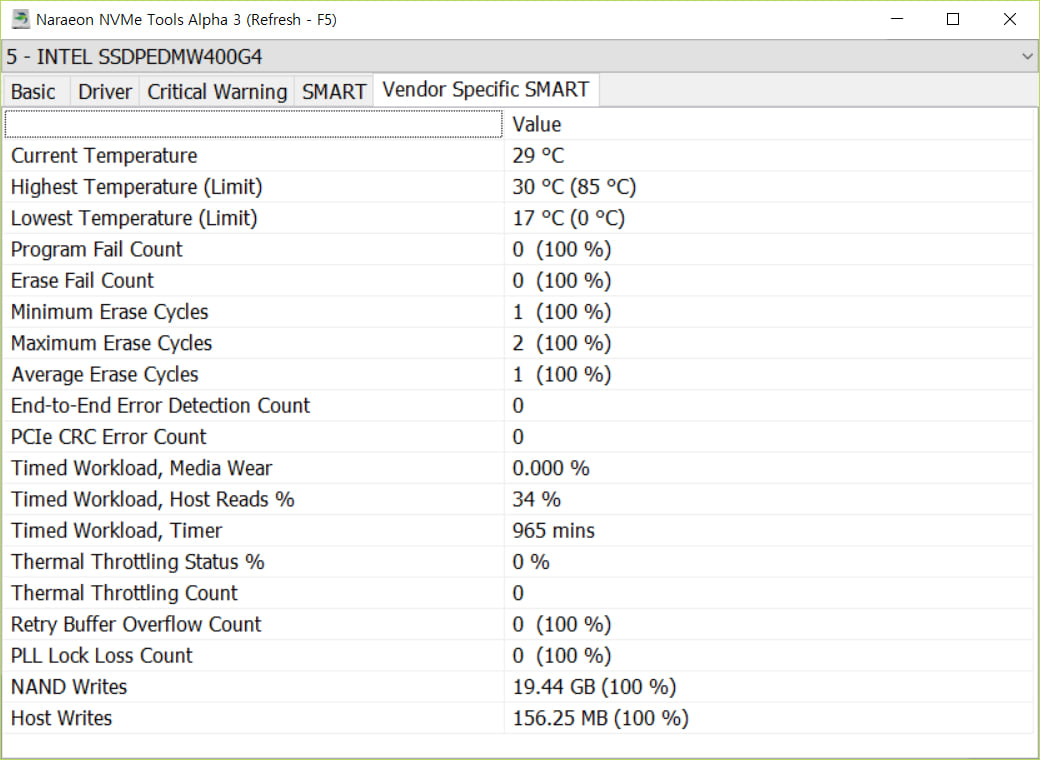Select the Thermal Throttling Count label
Image resolution: width=1040 pixels, height=760 pixels.
tap(124, 593)
